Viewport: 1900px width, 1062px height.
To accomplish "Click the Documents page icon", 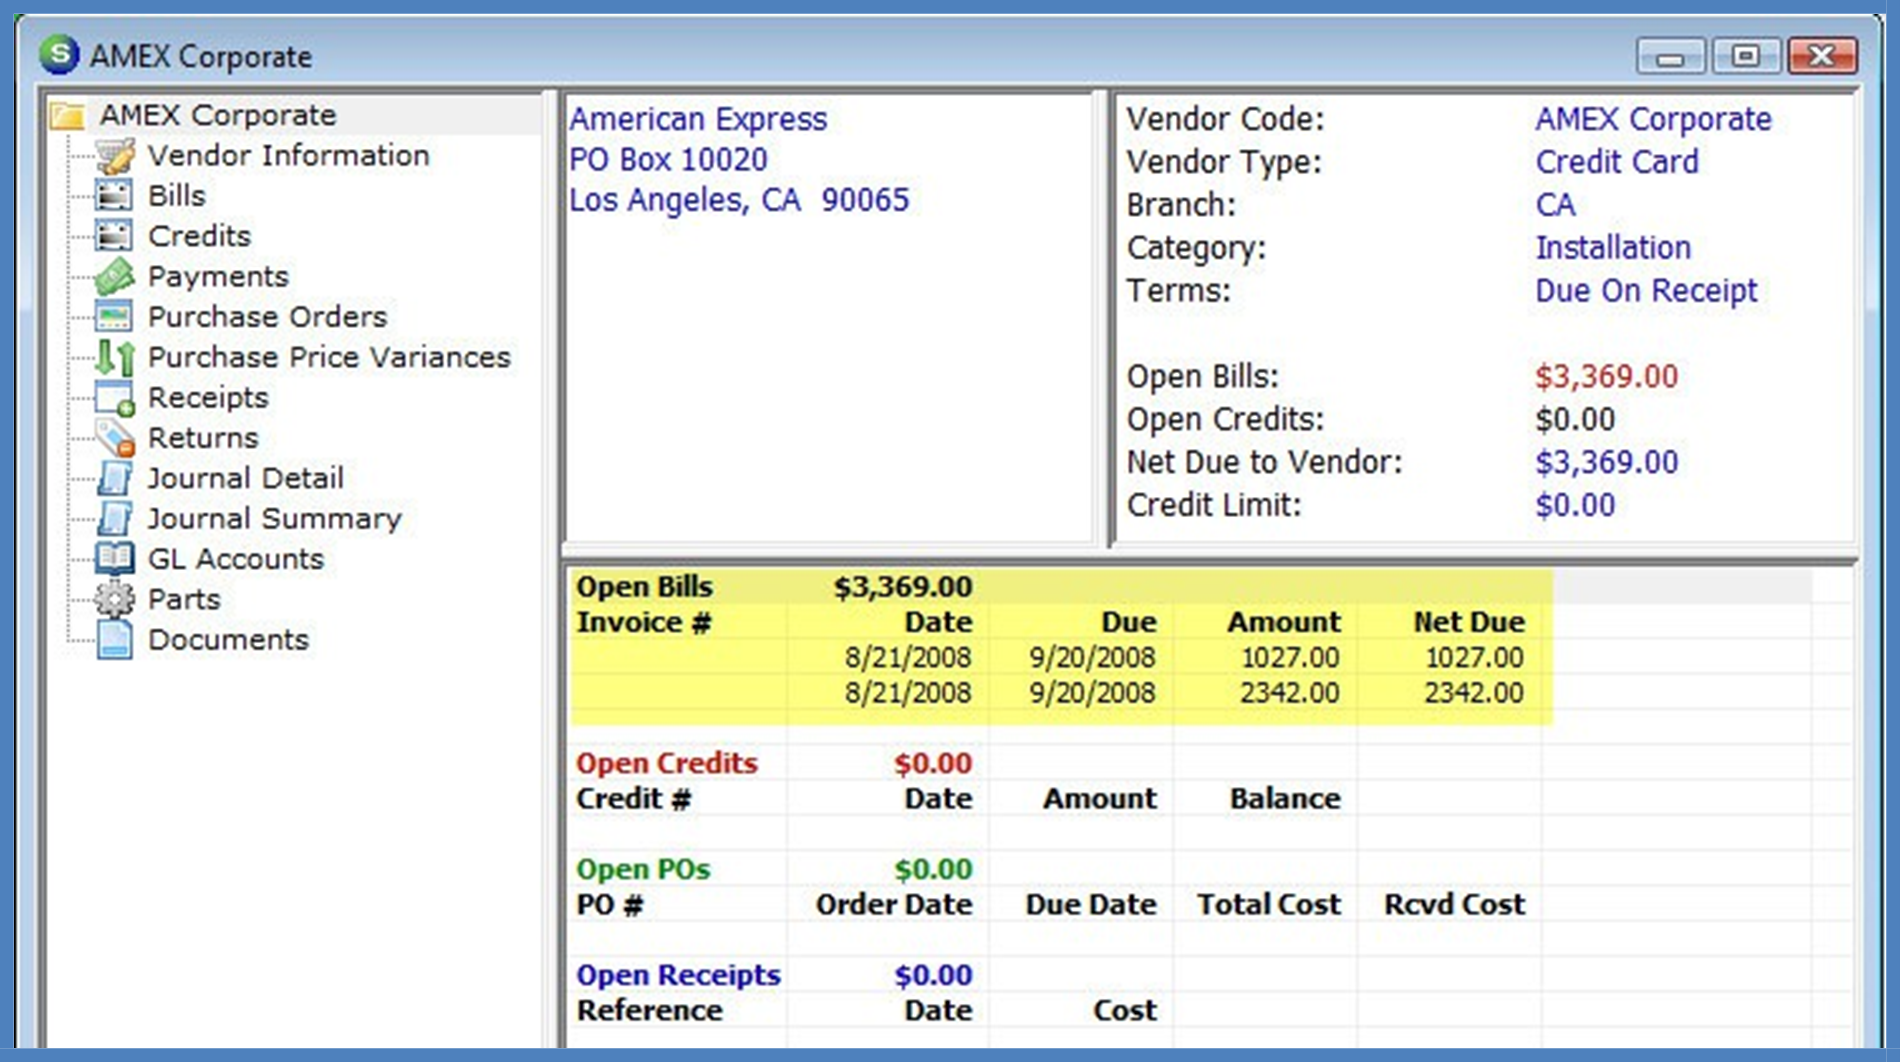I will 114,640.
